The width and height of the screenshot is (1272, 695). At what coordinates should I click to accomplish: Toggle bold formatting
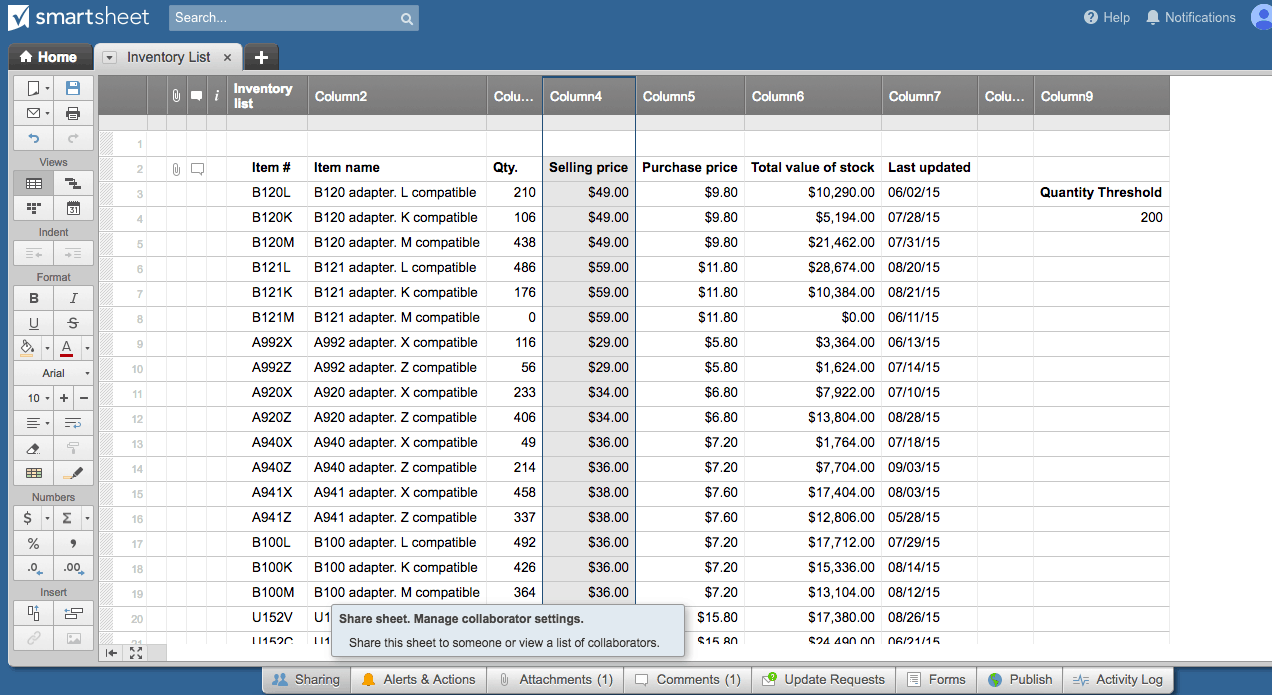click(x=34, y=298)
